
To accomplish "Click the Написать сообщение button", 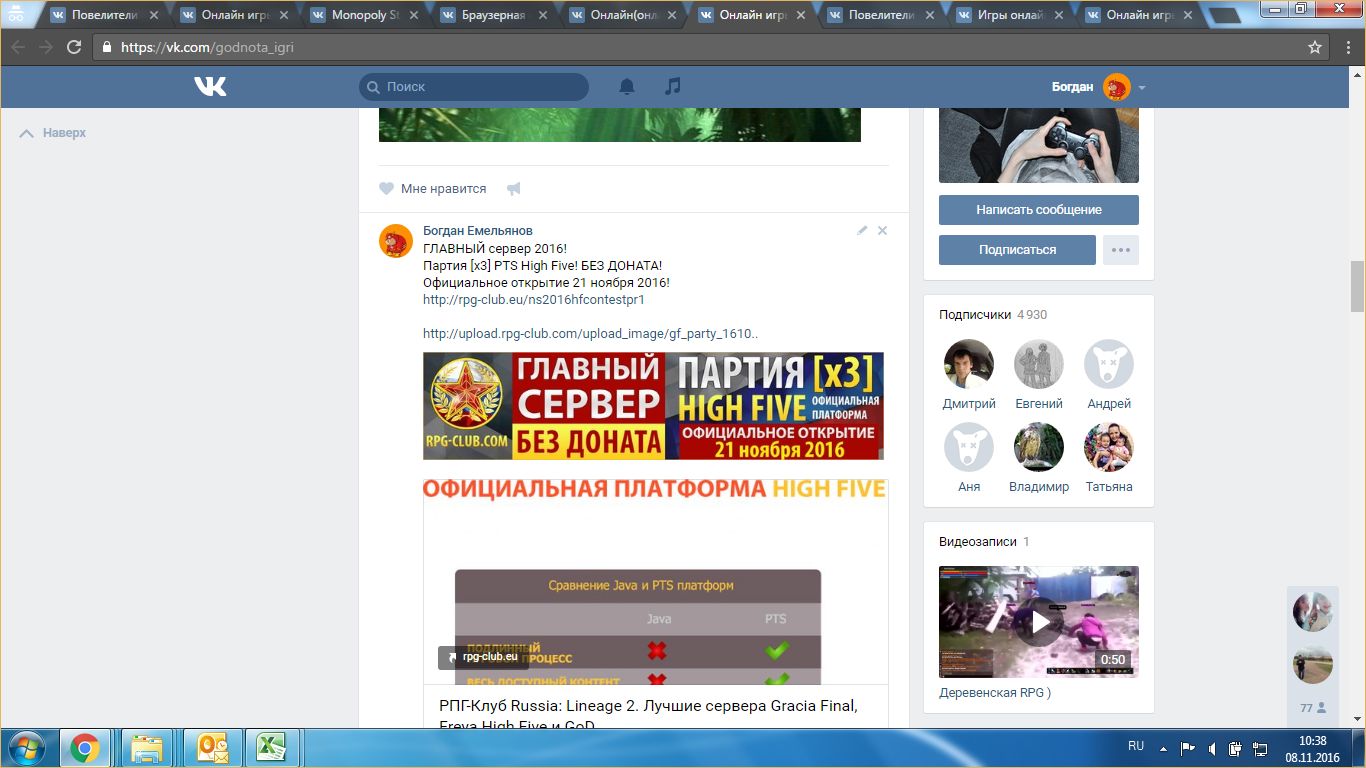I will [1038, 210].
